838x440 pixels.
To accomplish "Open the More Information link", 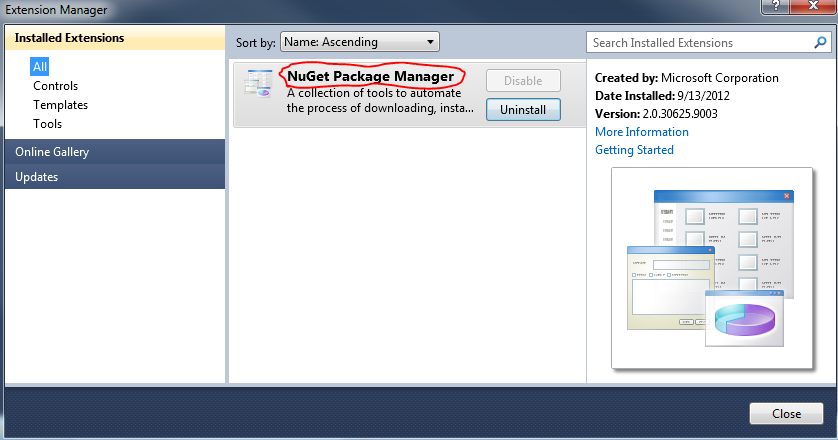I will 641,132.
